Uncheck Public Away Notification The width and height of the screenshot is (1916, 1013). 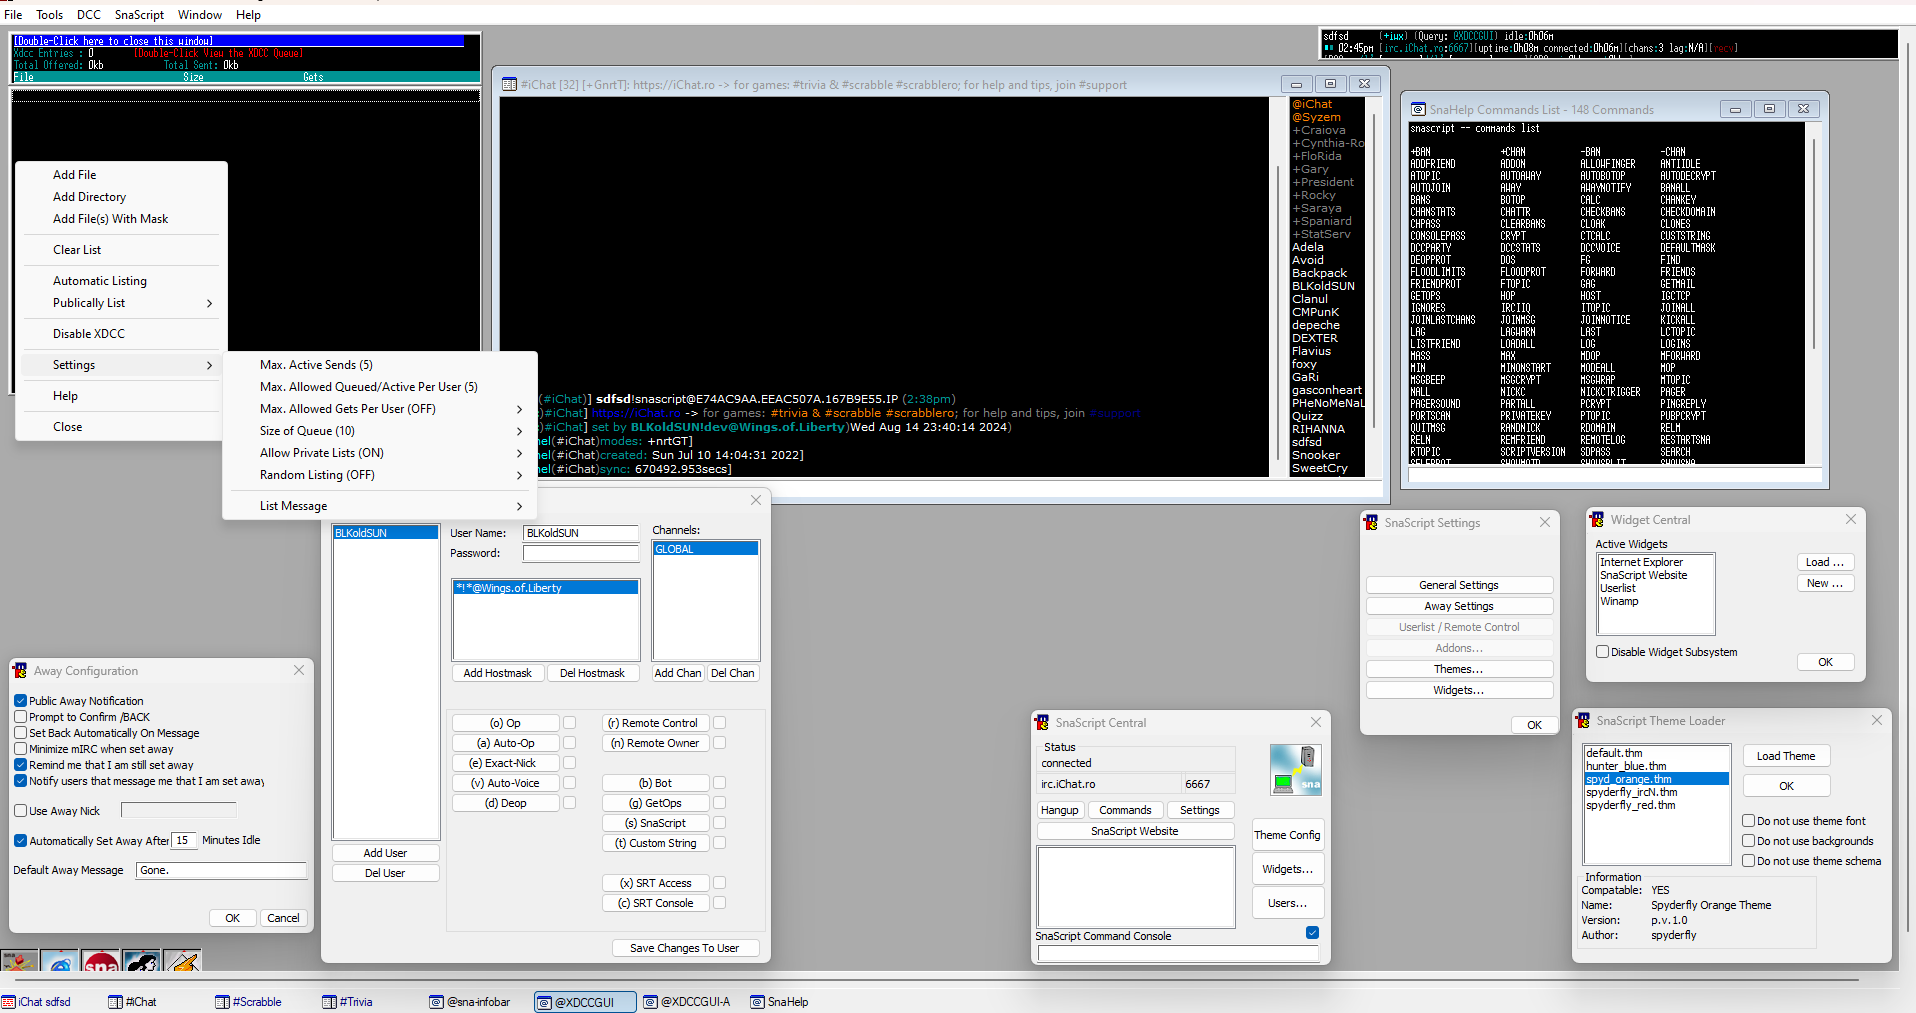tap(20, 701)
